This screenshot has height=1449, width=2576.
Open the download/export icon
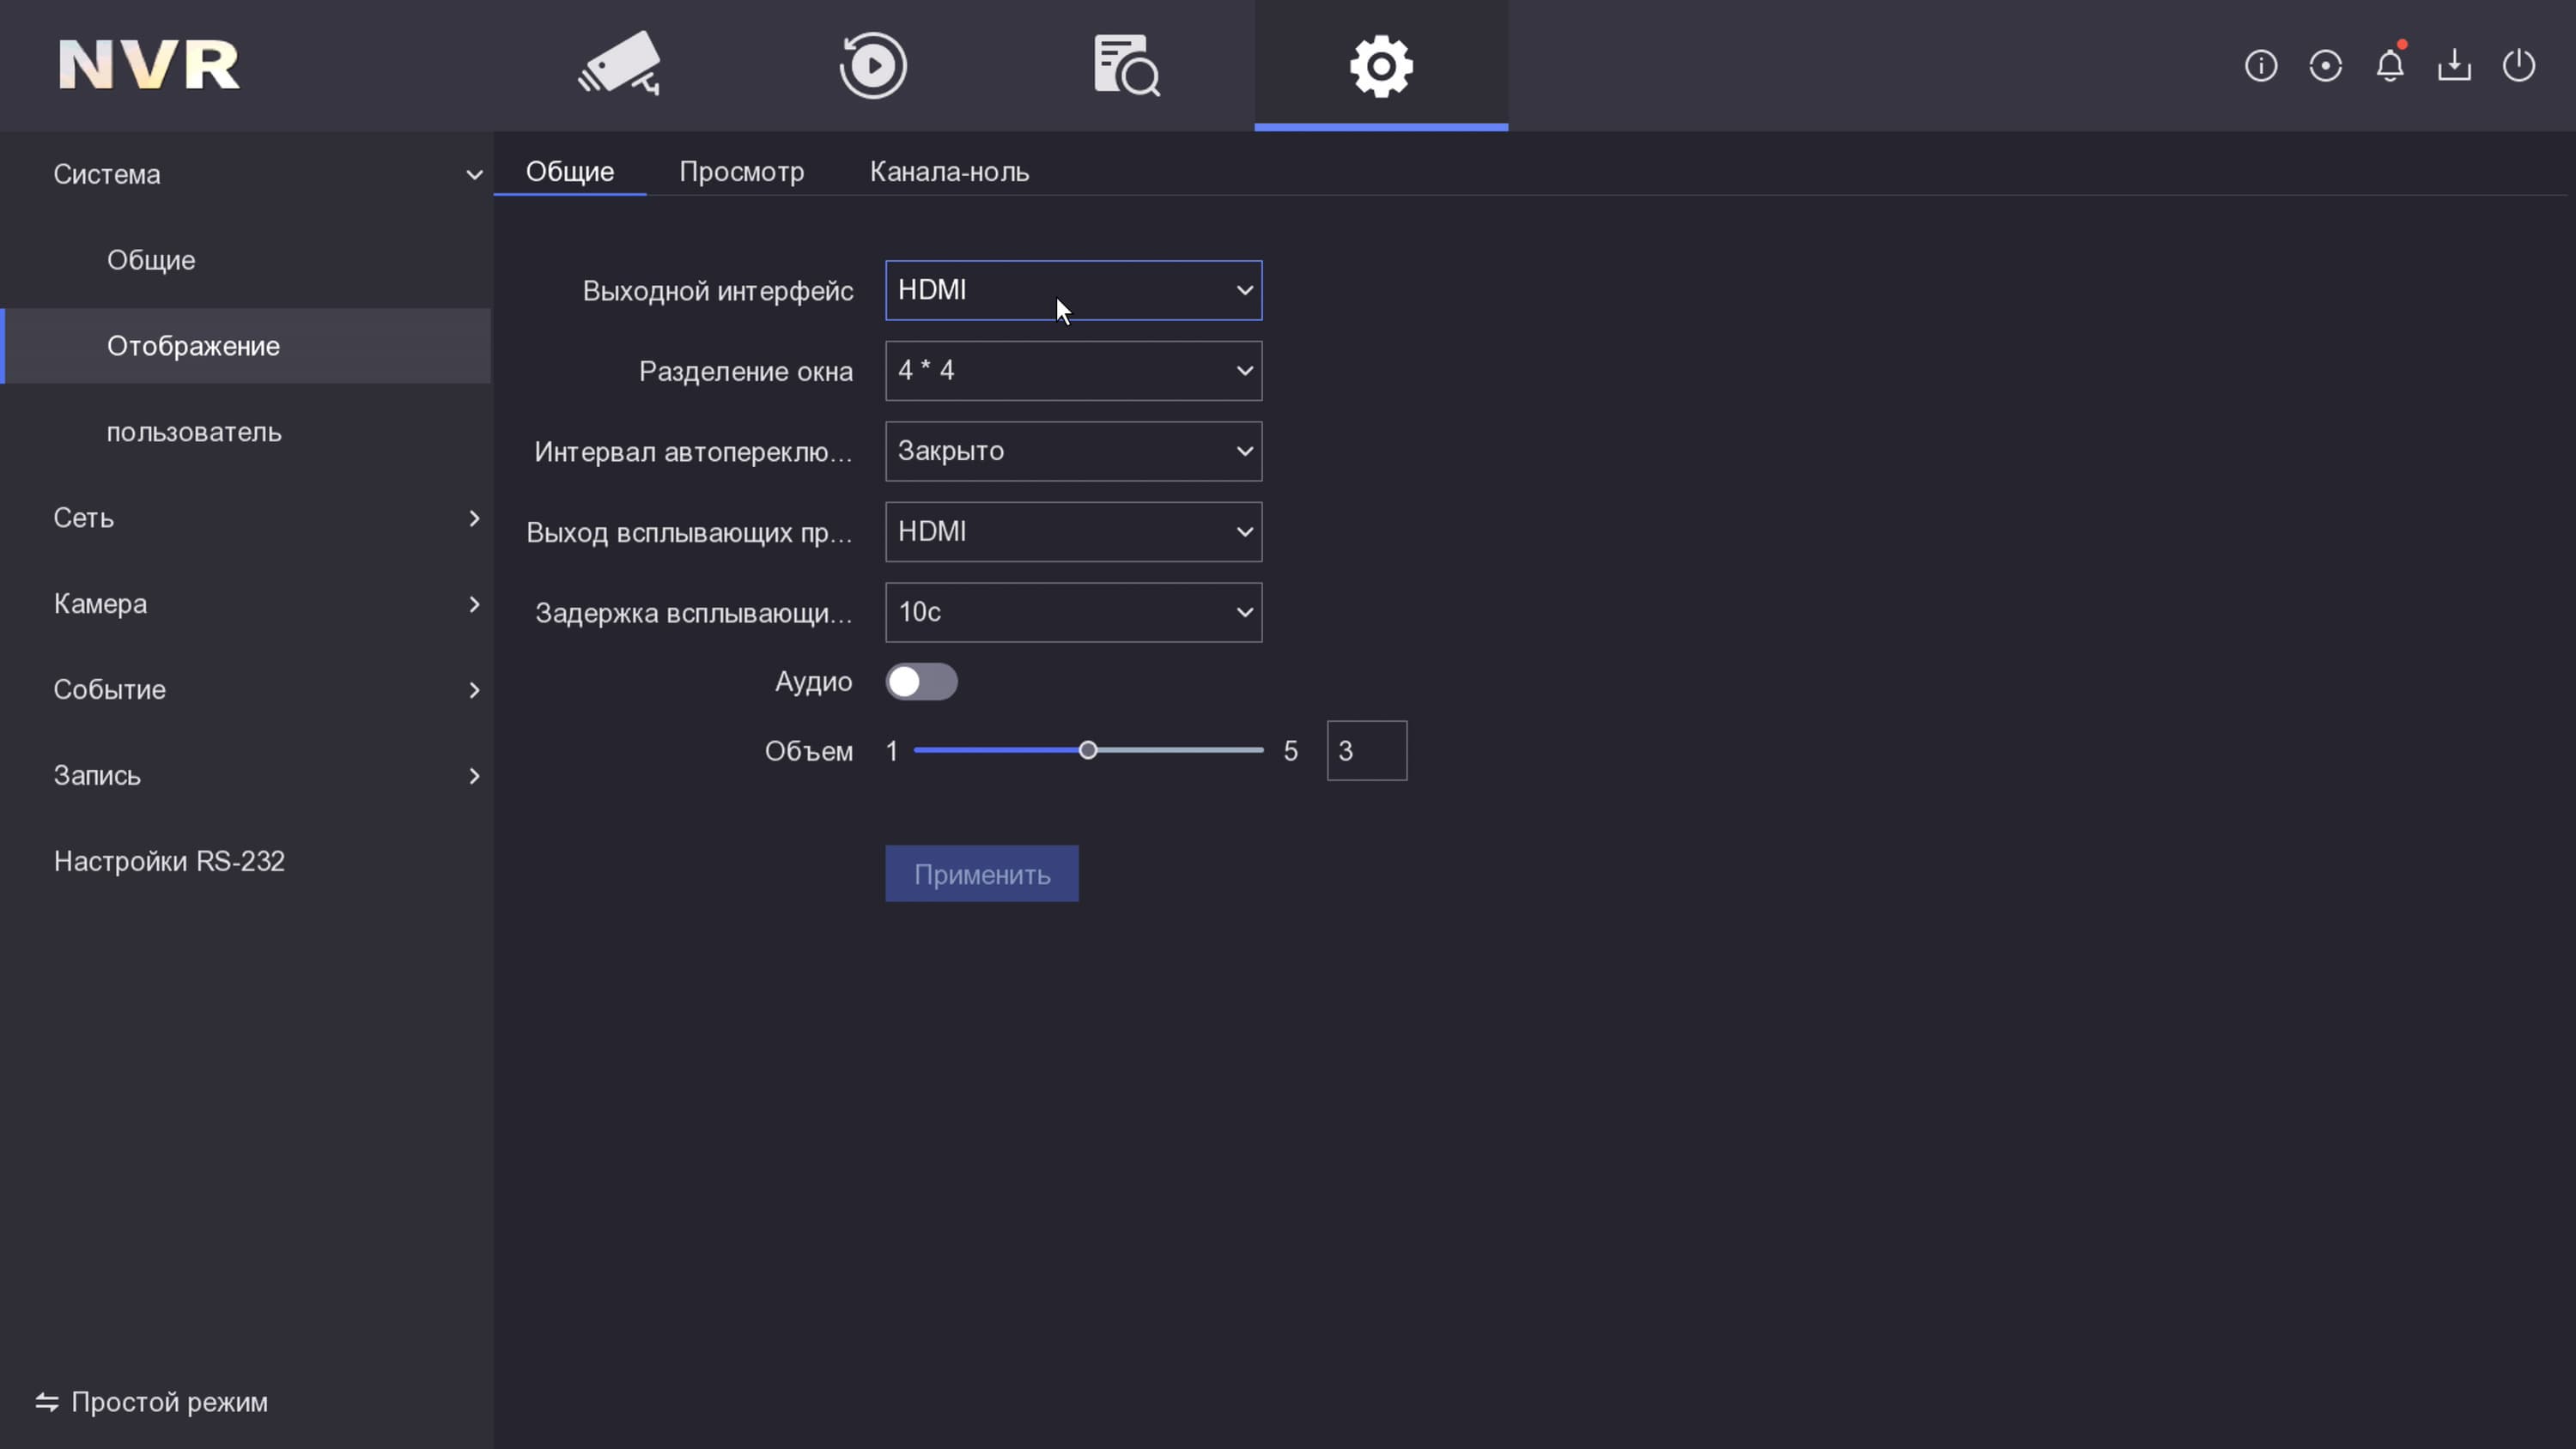point(2454,66)
